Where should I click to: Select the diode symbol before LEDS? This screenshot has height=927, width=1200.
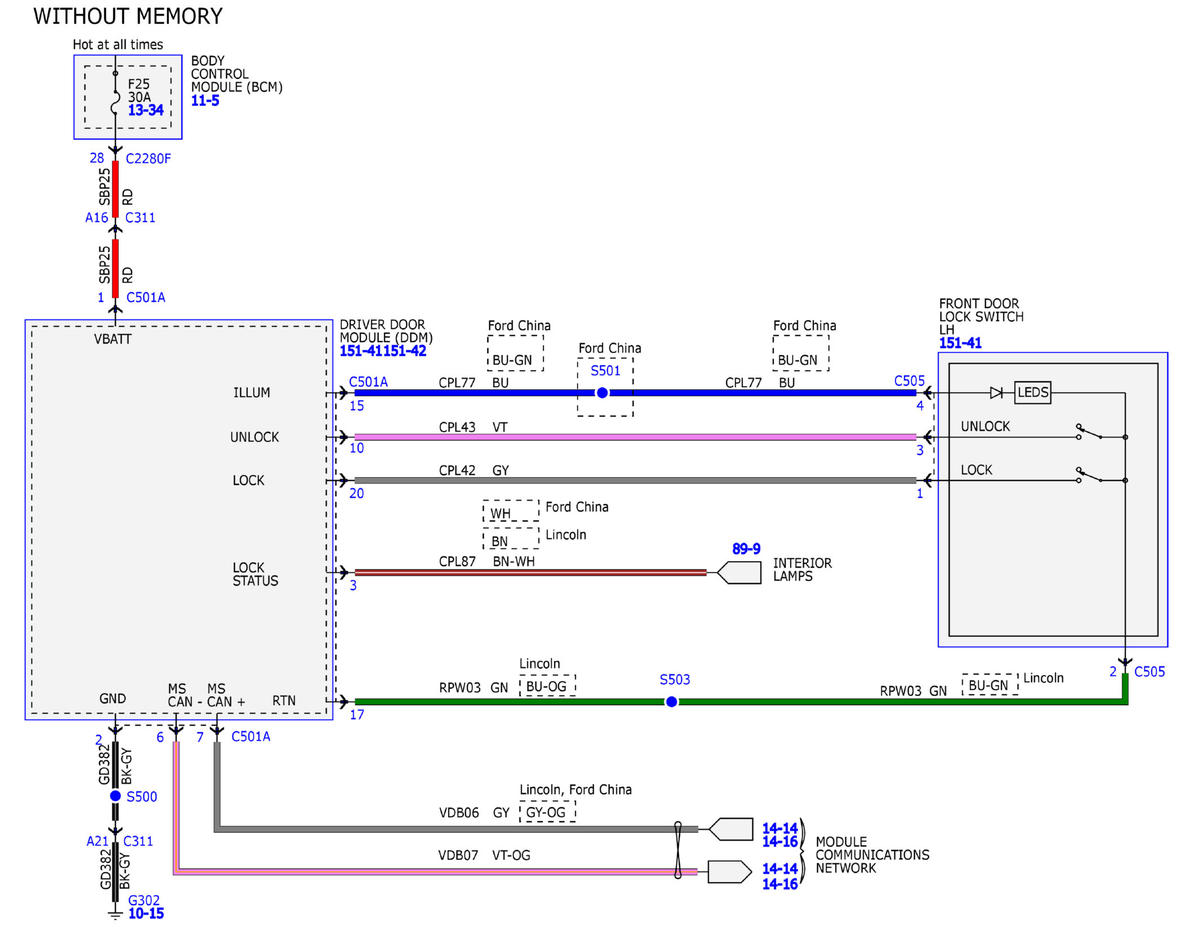[996, 393]
